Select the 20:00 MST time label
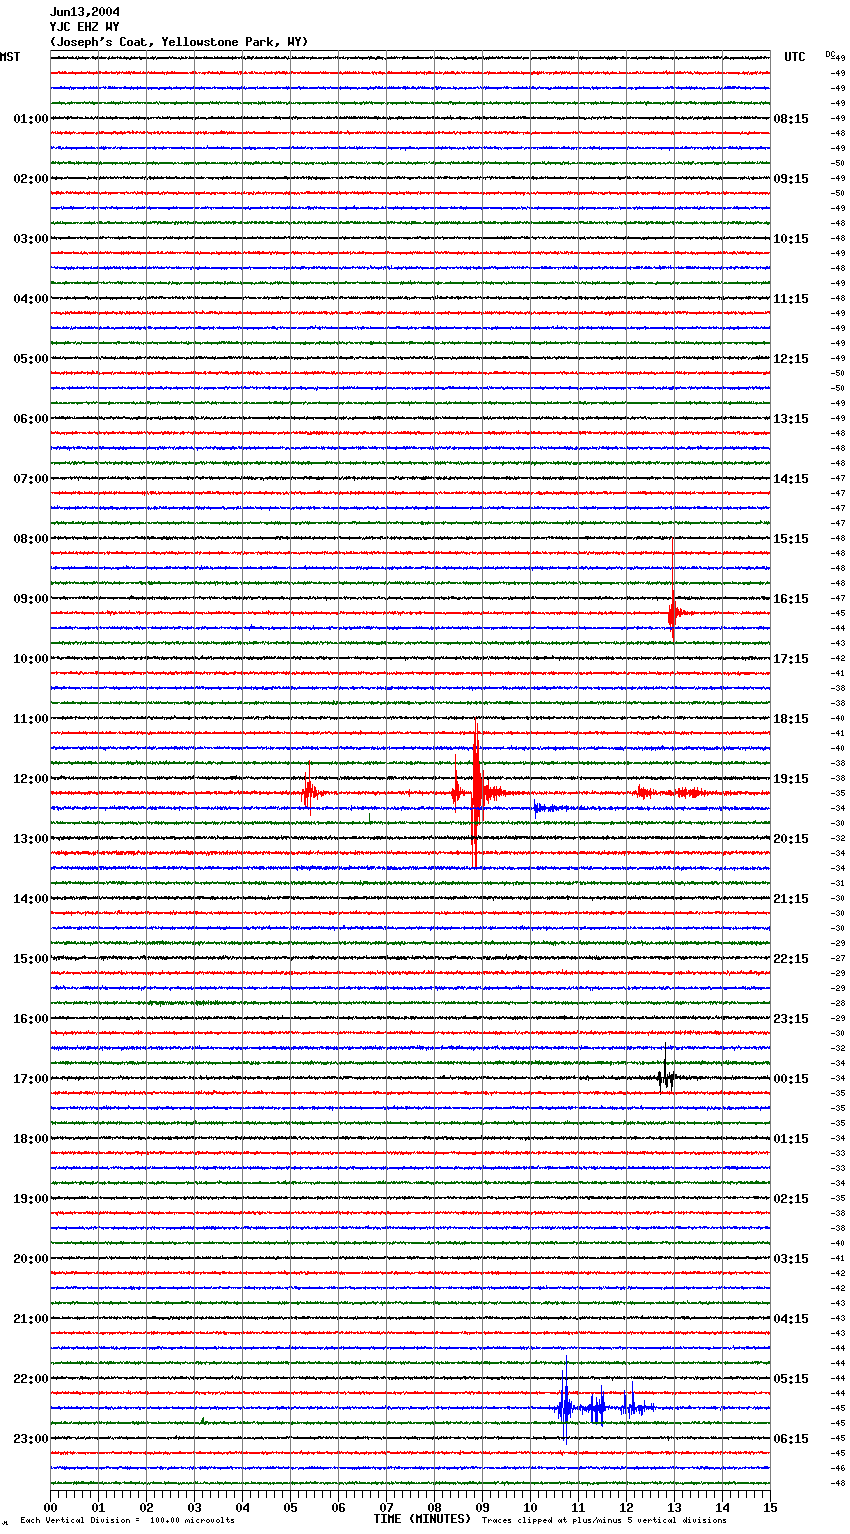Viewport: 850px width, 1534px height. tap(31, 1259)
